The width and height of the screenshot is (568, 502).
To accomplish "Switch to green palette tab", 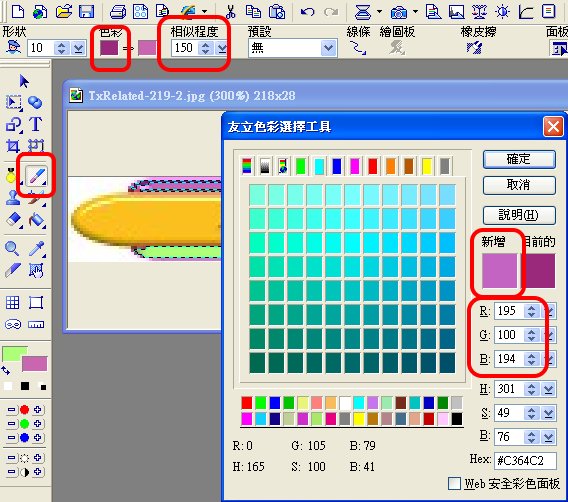I will click(x=301, y=166).
